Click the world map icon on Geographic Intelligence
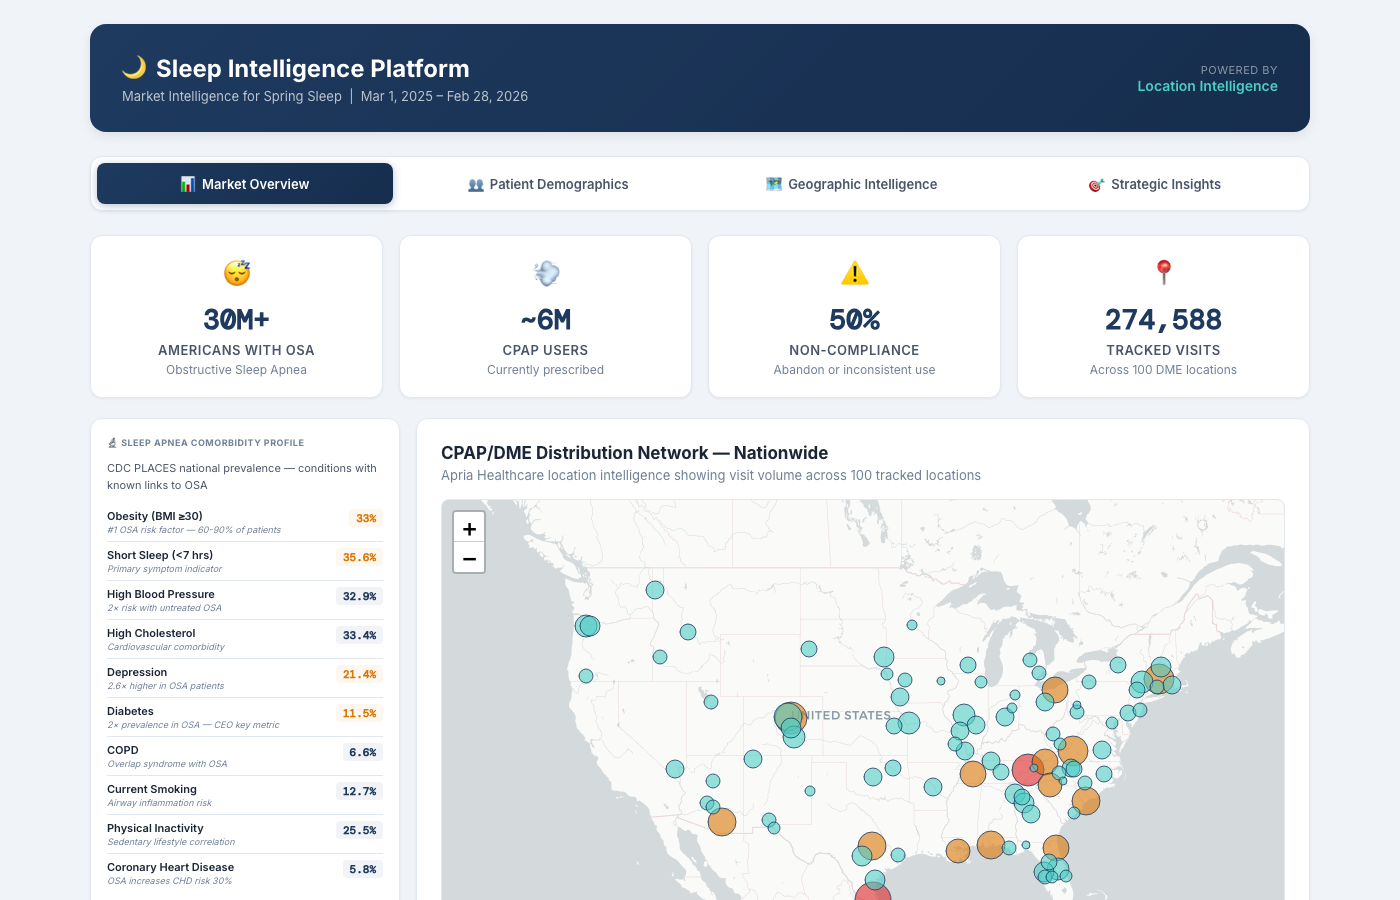This screenshot has width=1400, height=900. [x=773, y=184]
